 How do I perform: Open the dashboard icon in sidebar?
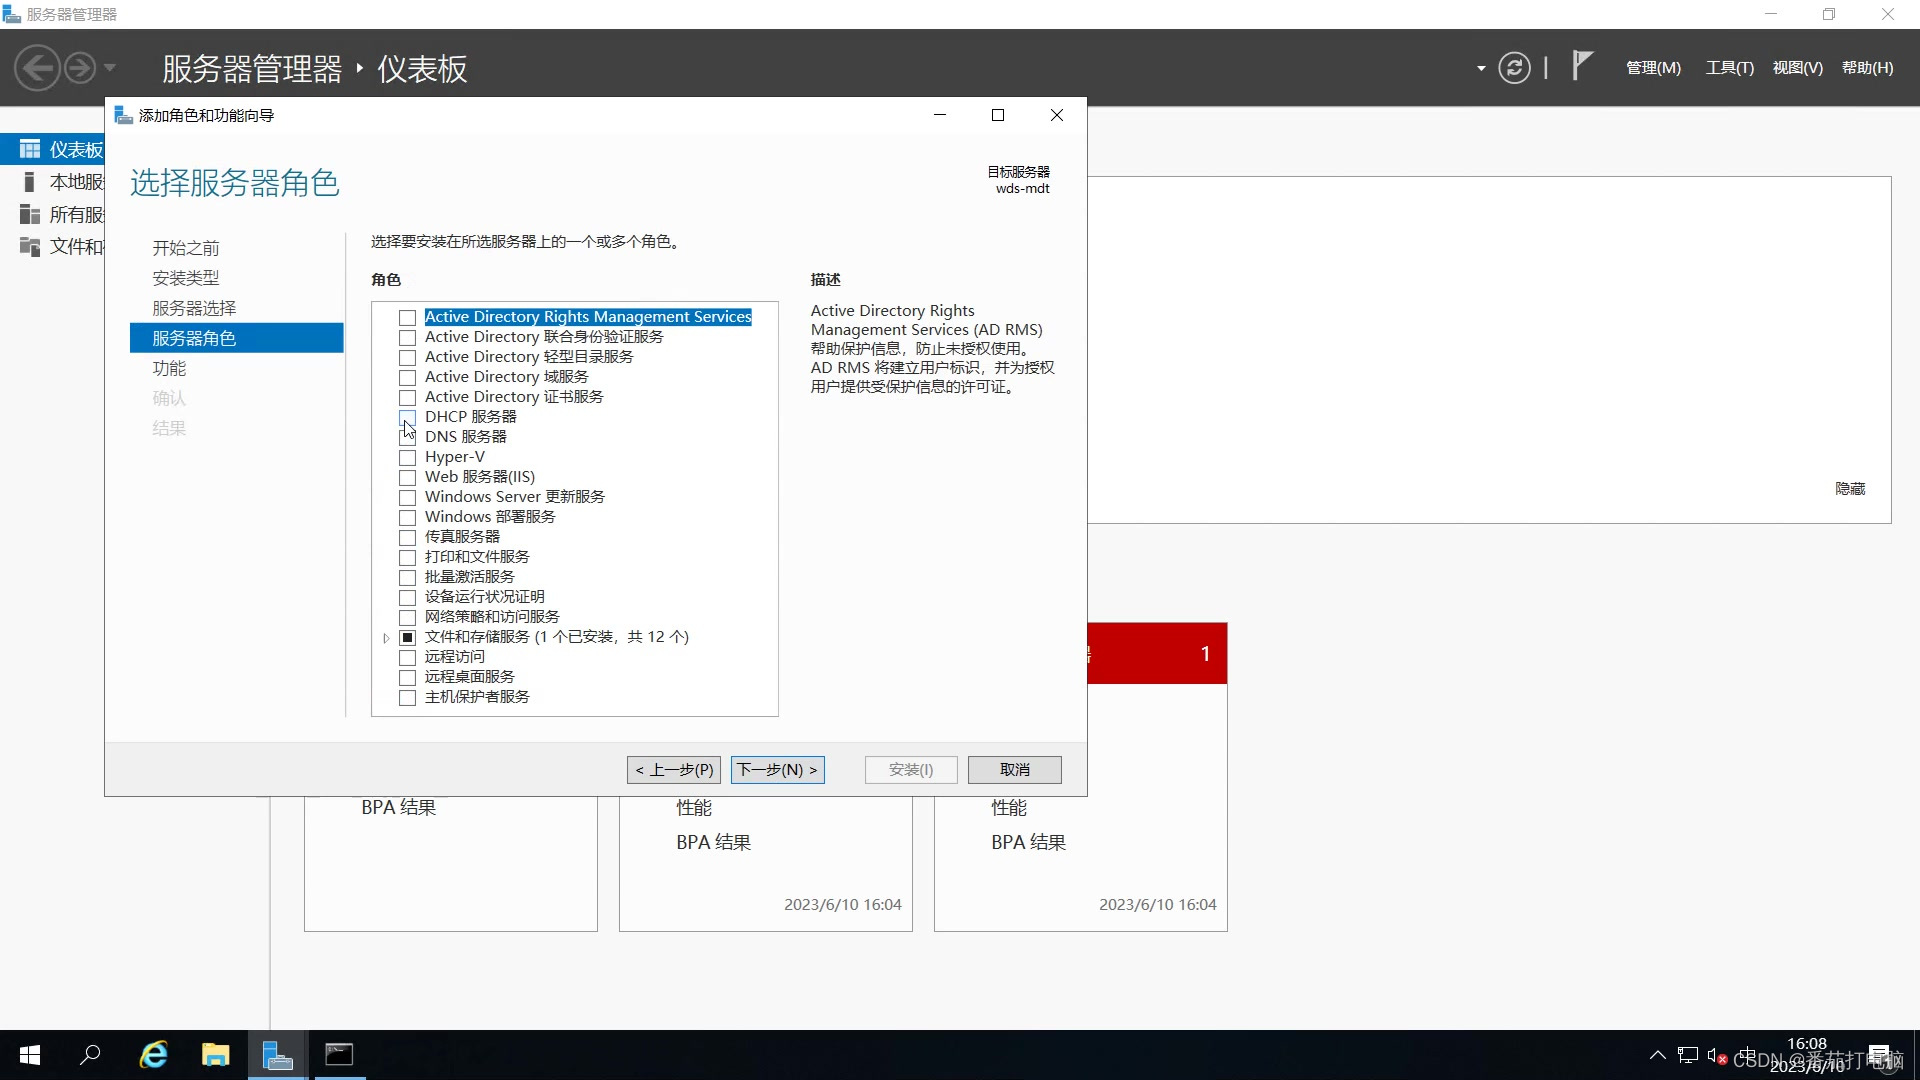[30, 149]
